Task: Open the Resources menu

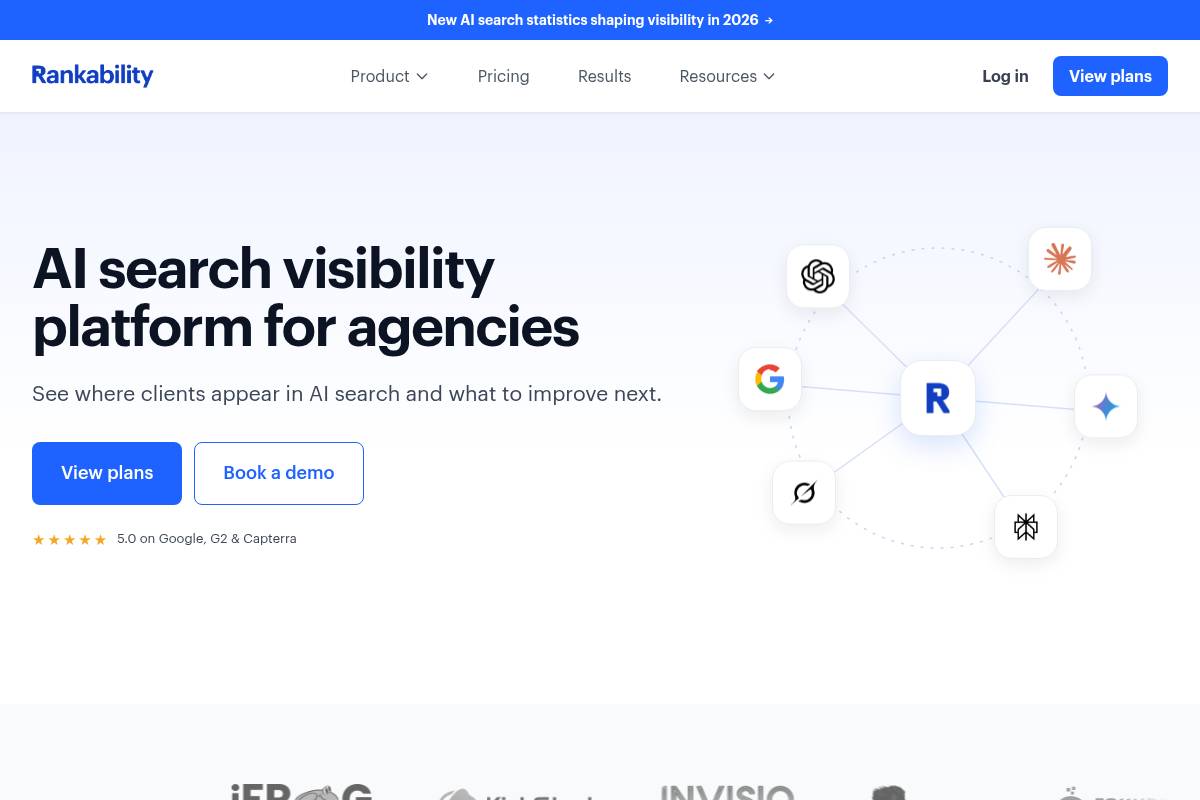Action: tap(727, 76)
